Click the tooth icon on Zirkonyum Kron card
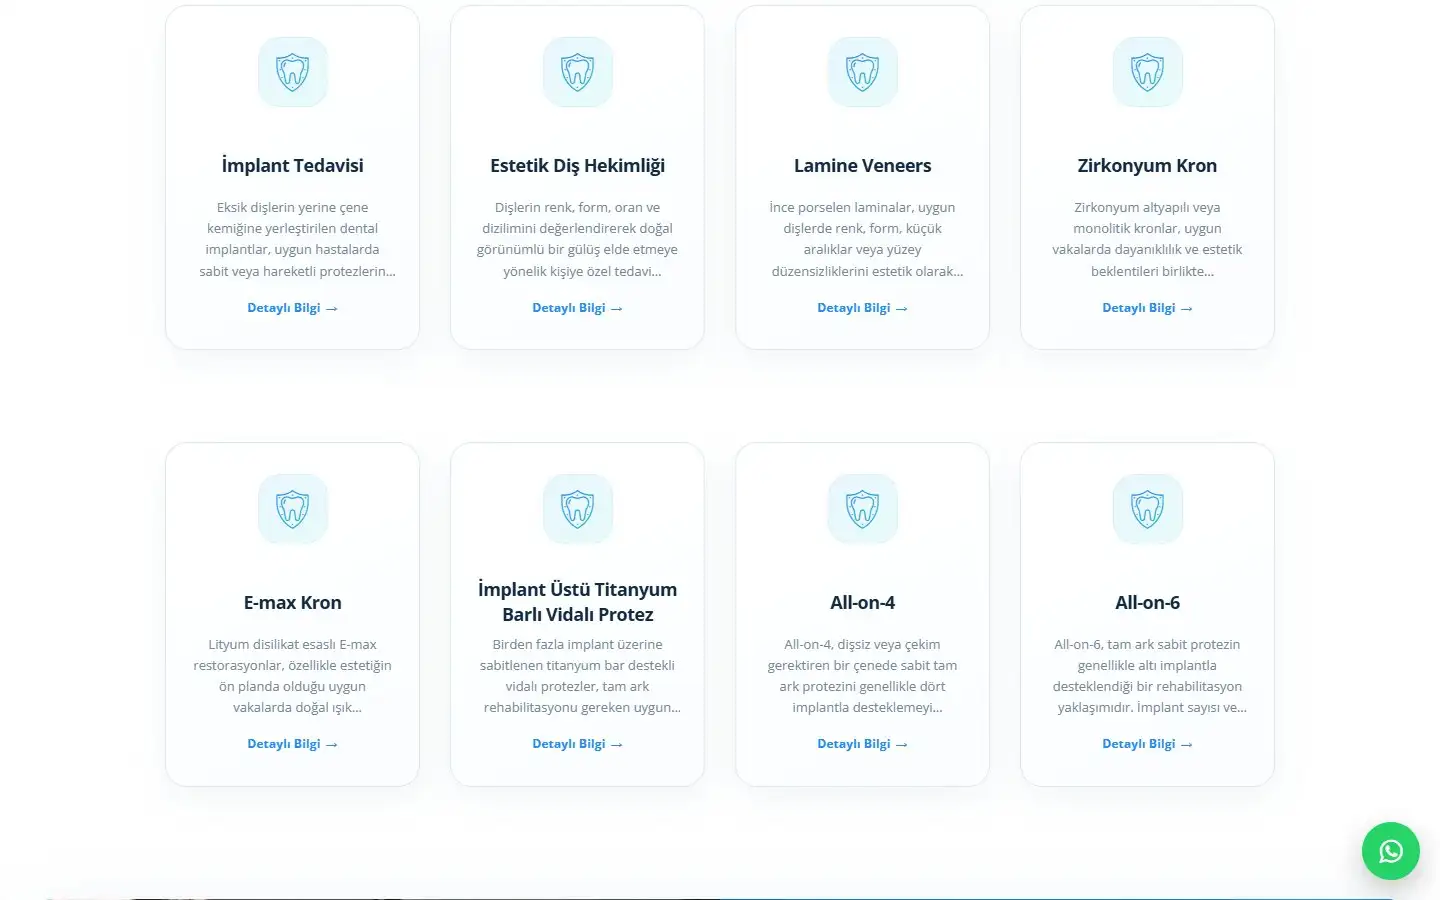The image size is (1440, 900). click(1148, 72)
